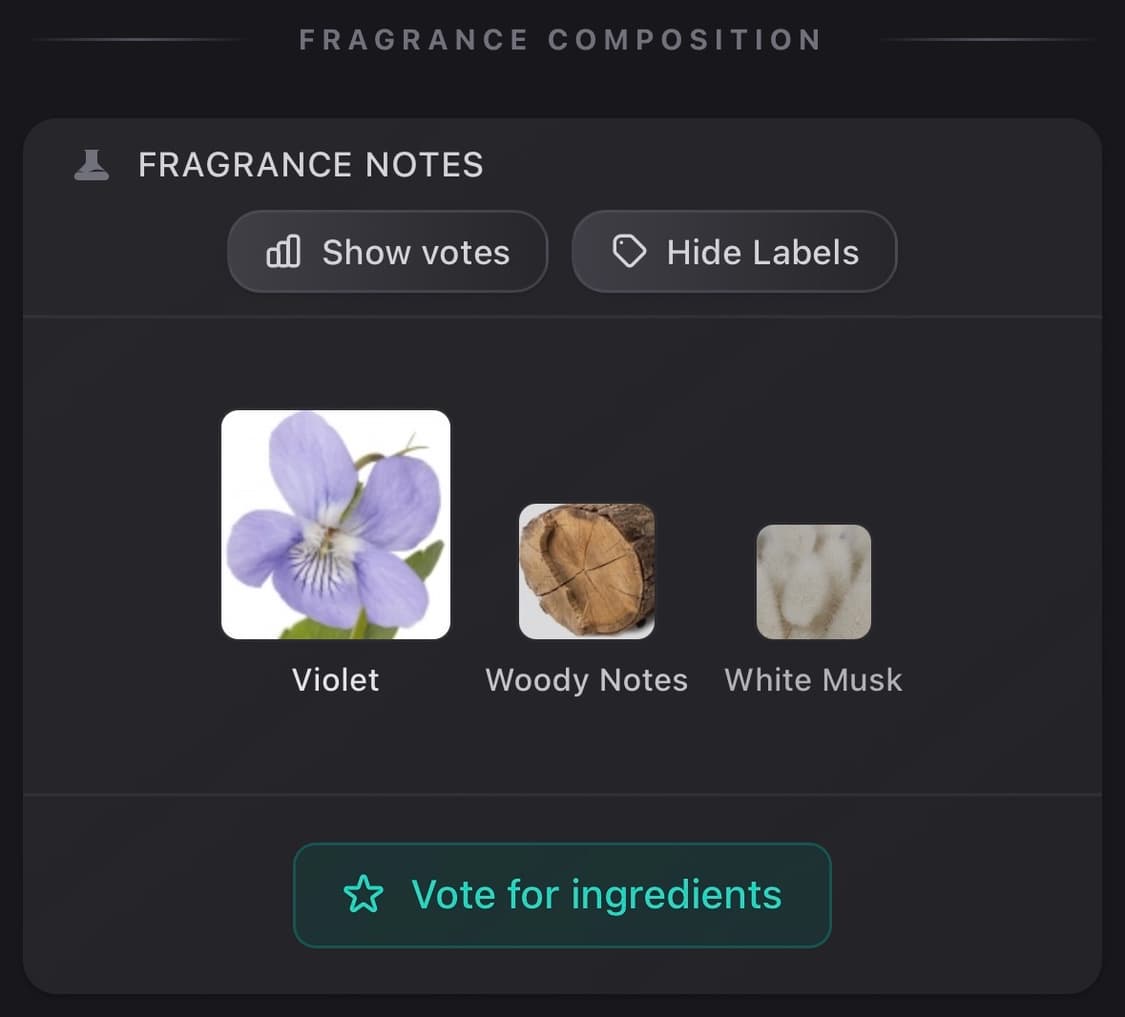
Task: Select the Violet flower image
Action: (336, 524)
